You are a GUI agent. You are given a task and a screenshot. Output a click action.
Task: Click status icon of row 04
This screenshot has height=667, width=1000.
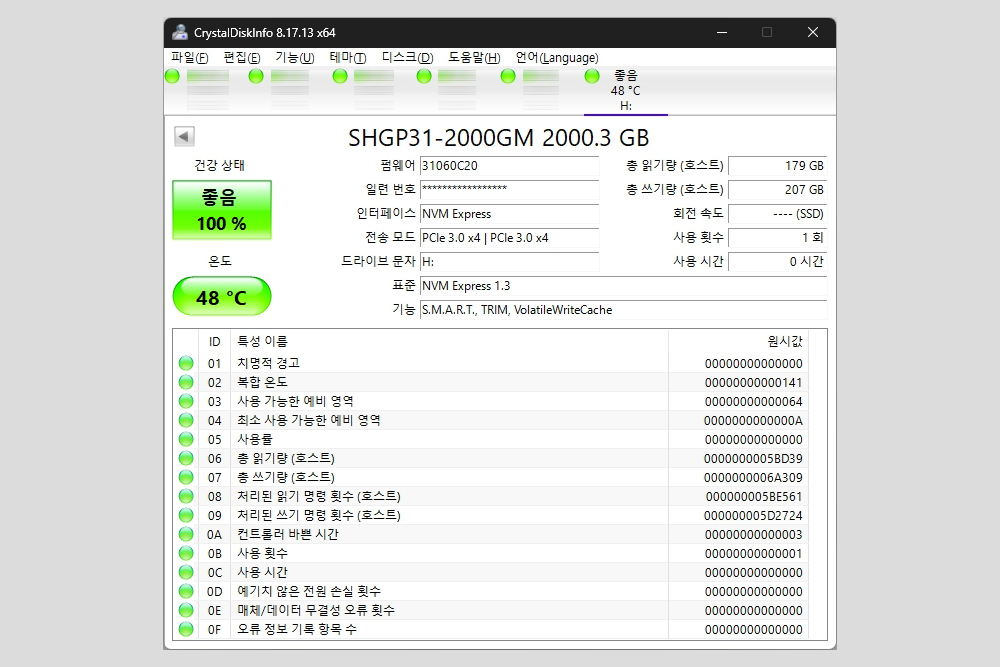[x=186, y=420]
